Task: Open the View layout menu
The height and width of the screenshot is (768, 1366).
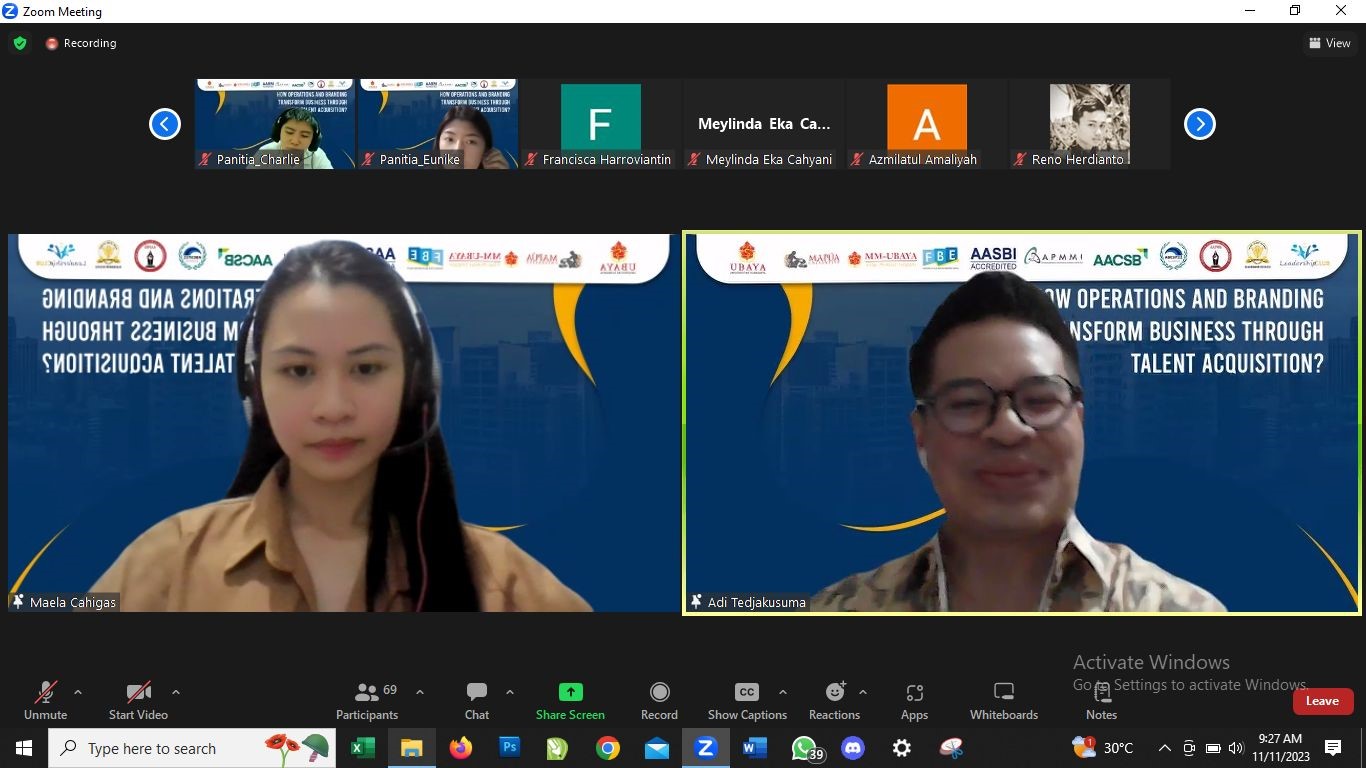Action: (x=1330, y=43)
